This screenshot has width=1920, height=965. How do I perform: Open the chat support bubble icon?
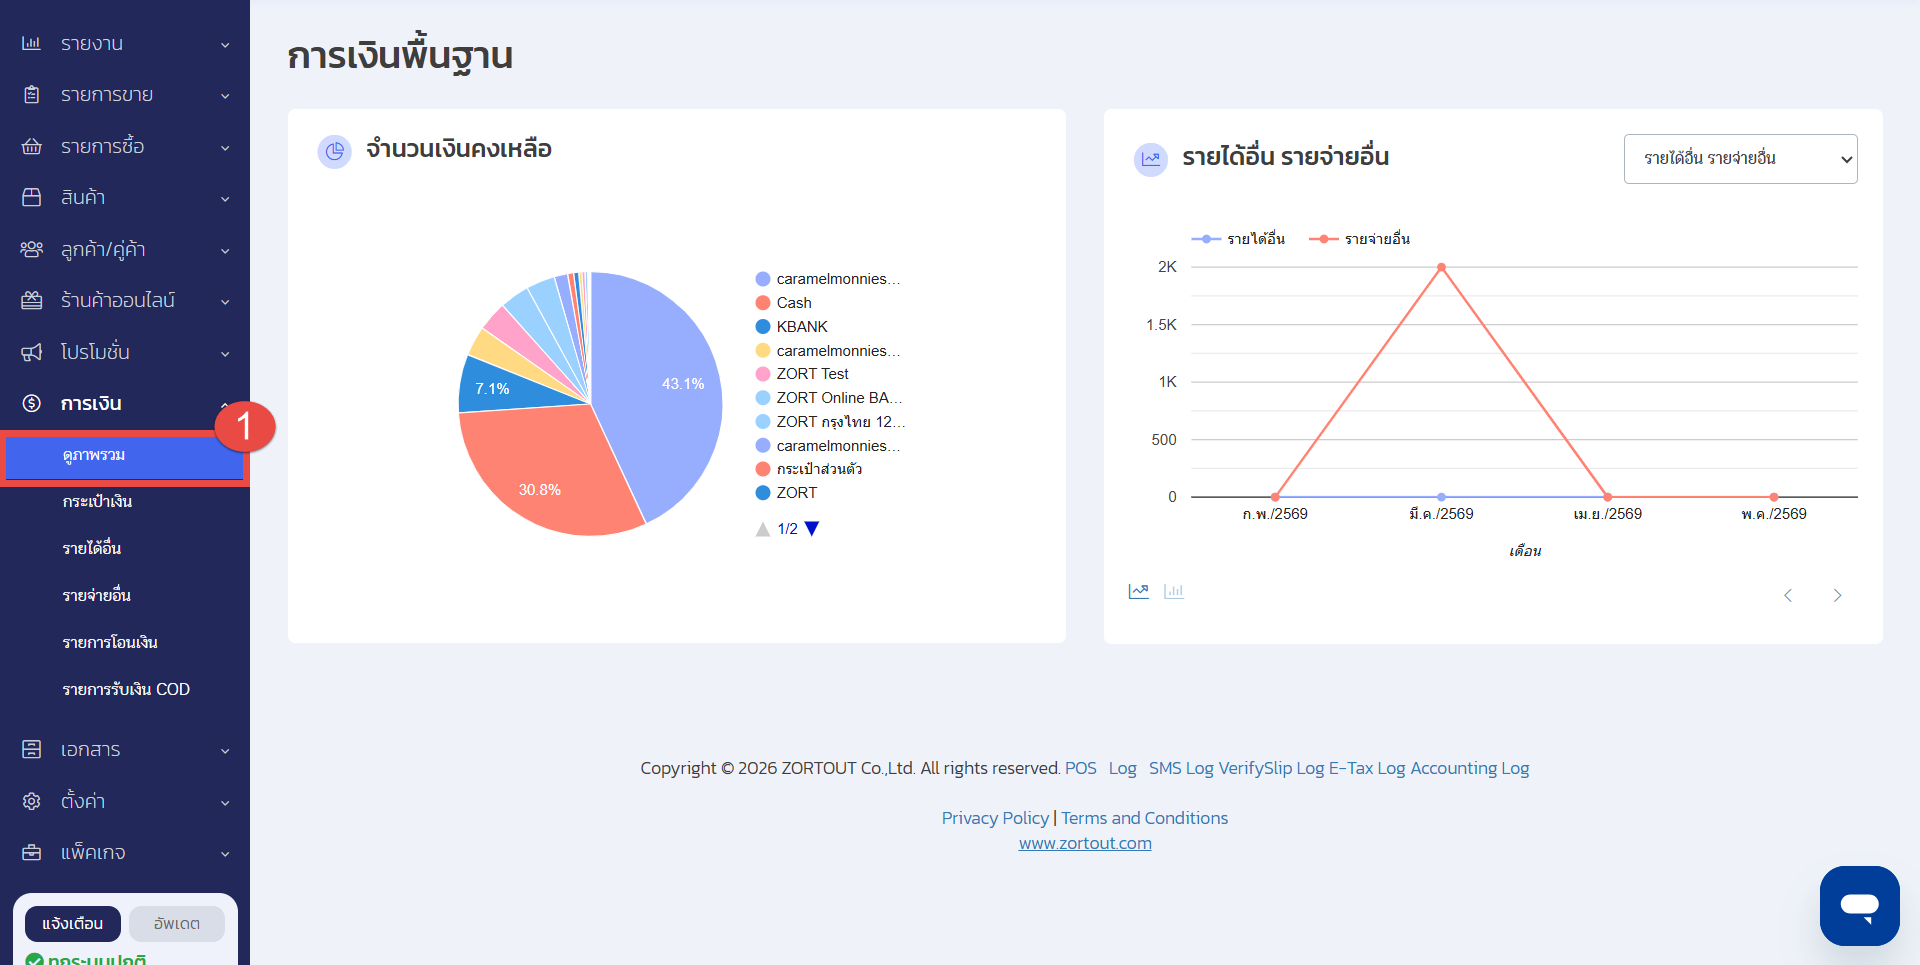coord(1859,905)
